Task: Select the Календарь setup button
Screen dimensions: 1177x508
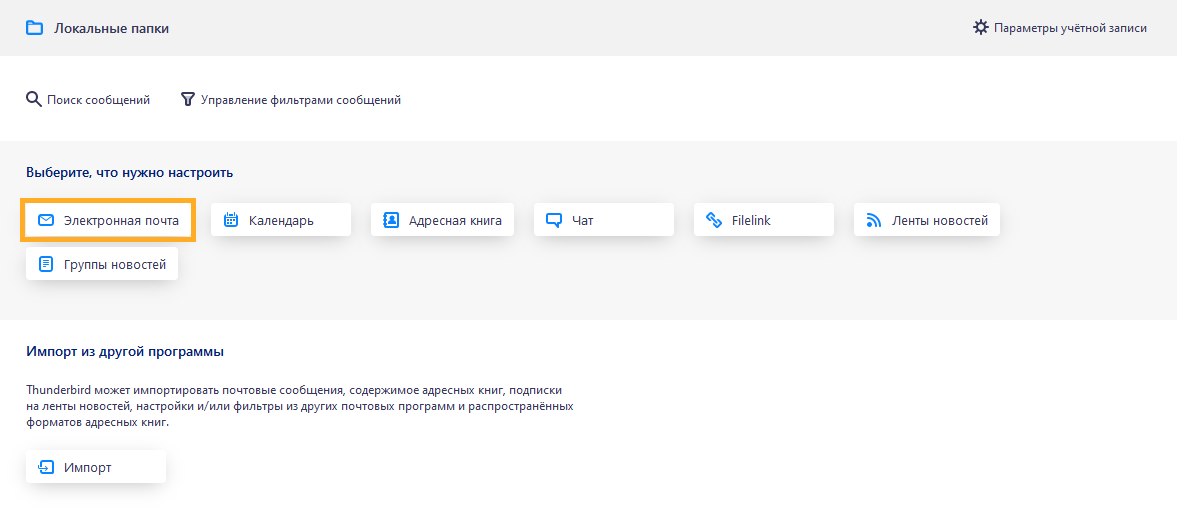Action: (281, 220)
